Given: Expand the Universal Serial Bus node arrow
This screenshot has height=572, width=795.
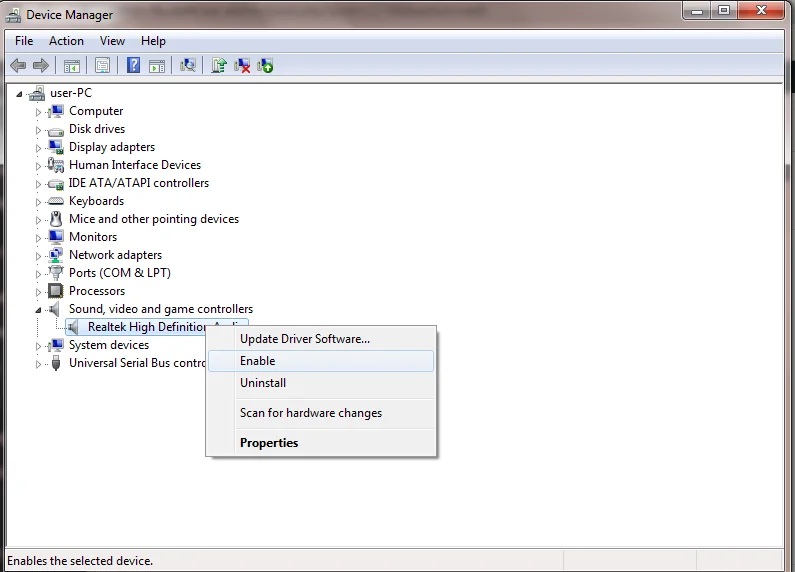Looking at the screenshot, I should click(x=38, y=364).
